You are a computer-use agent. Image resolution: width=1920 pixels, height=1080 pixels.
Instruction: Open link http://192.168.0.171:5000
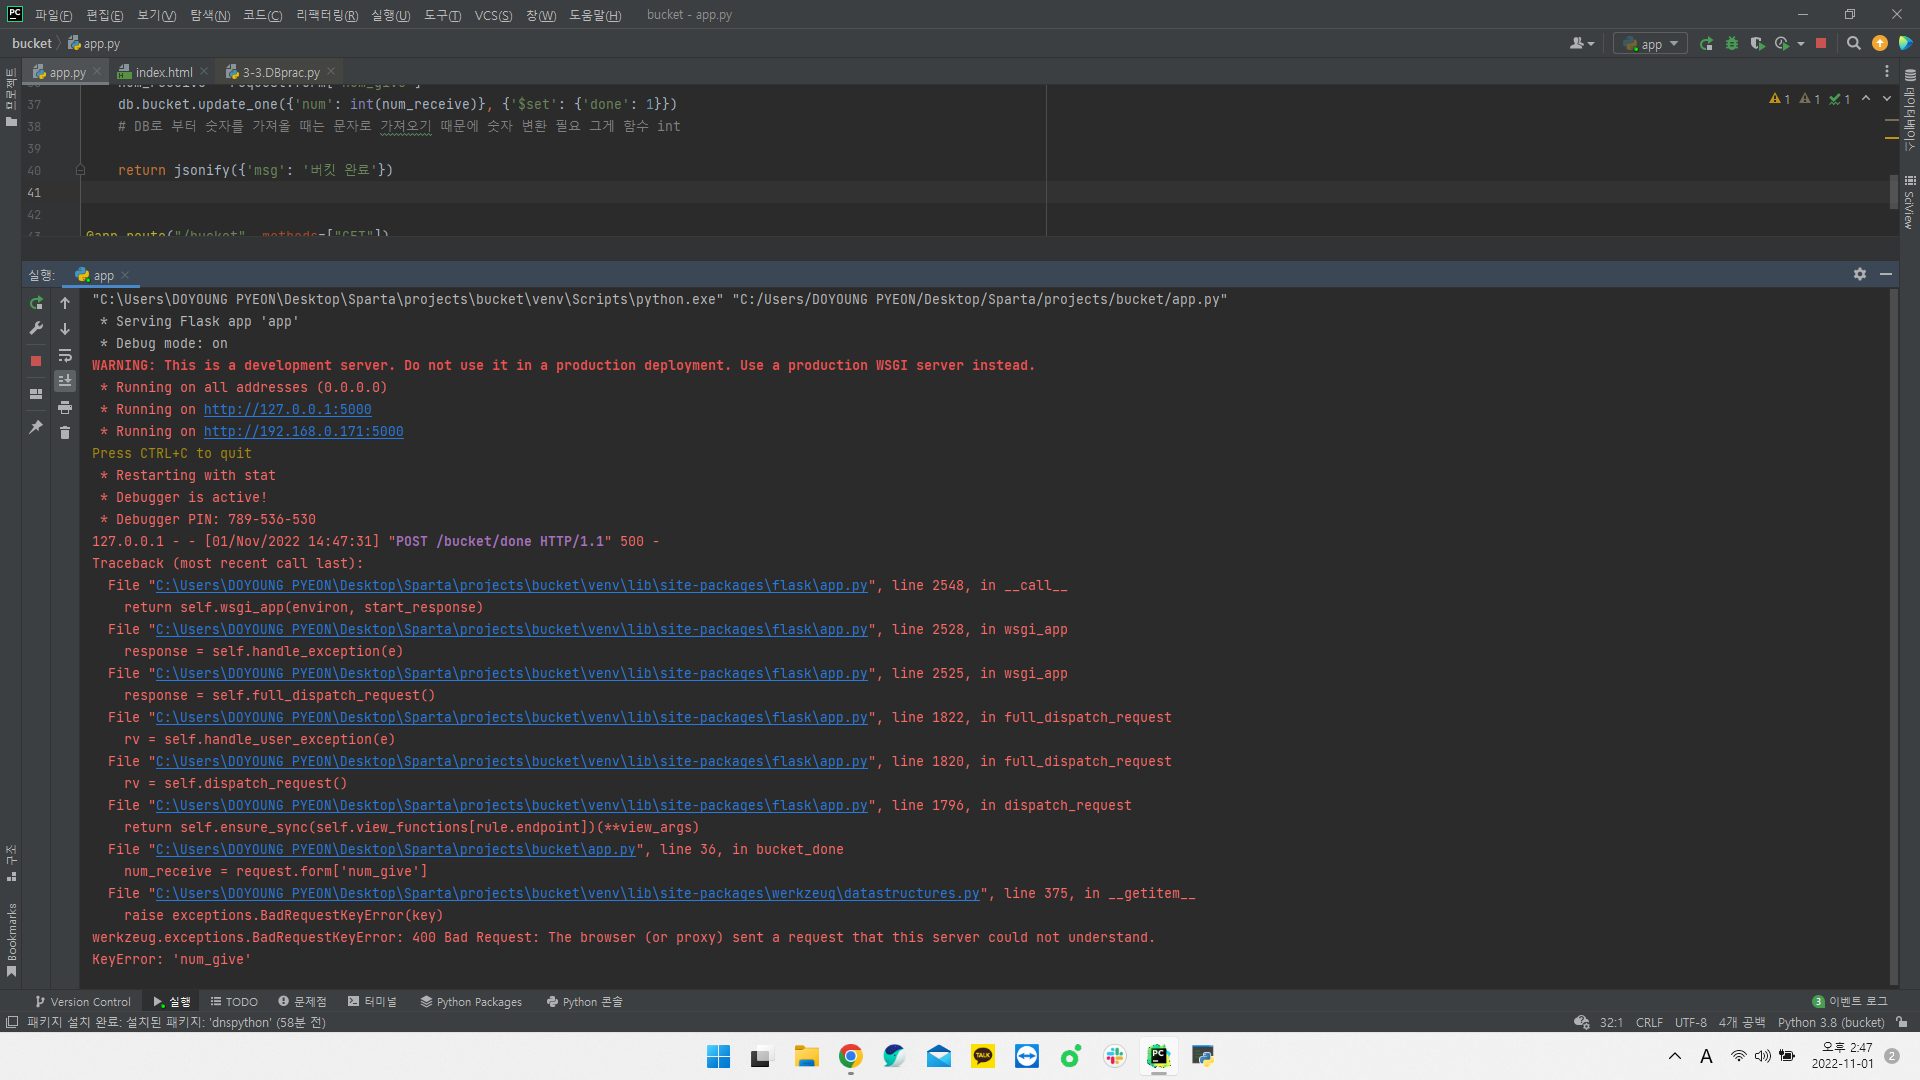pos(304,431)
